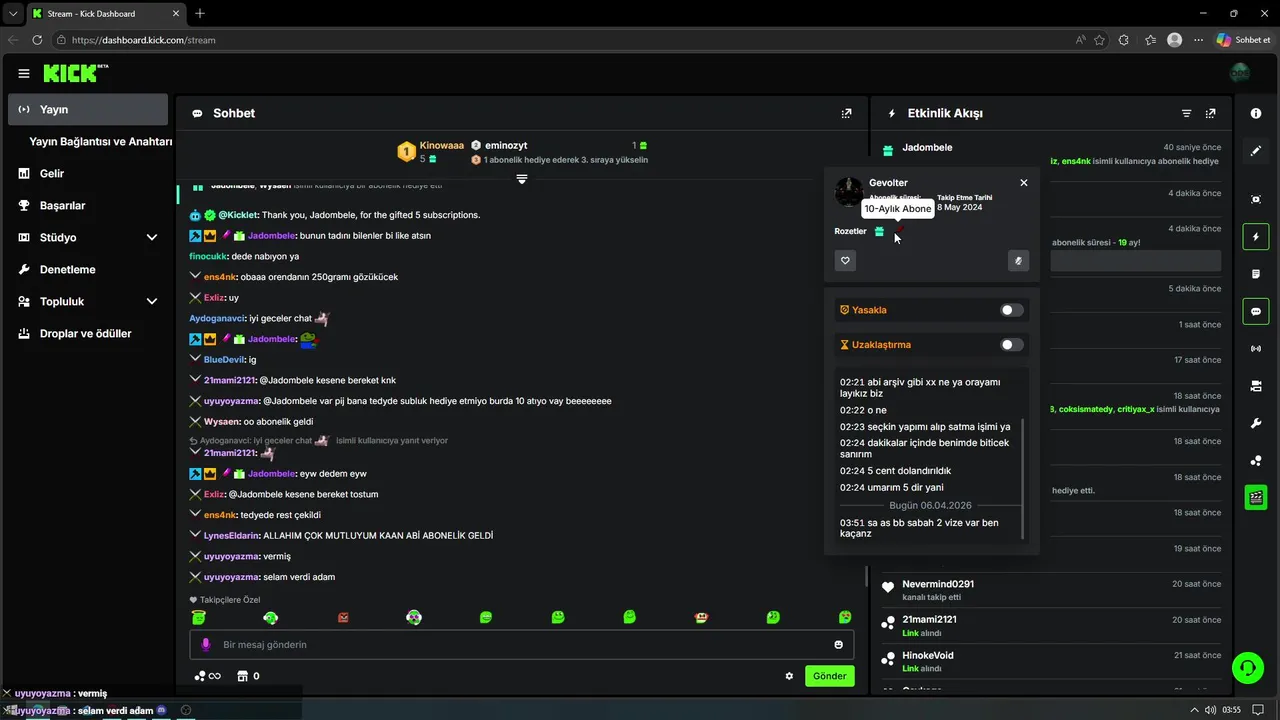Switch to Stream - Kick Dashboard tab
The image size is (1280, 720).
104,13
